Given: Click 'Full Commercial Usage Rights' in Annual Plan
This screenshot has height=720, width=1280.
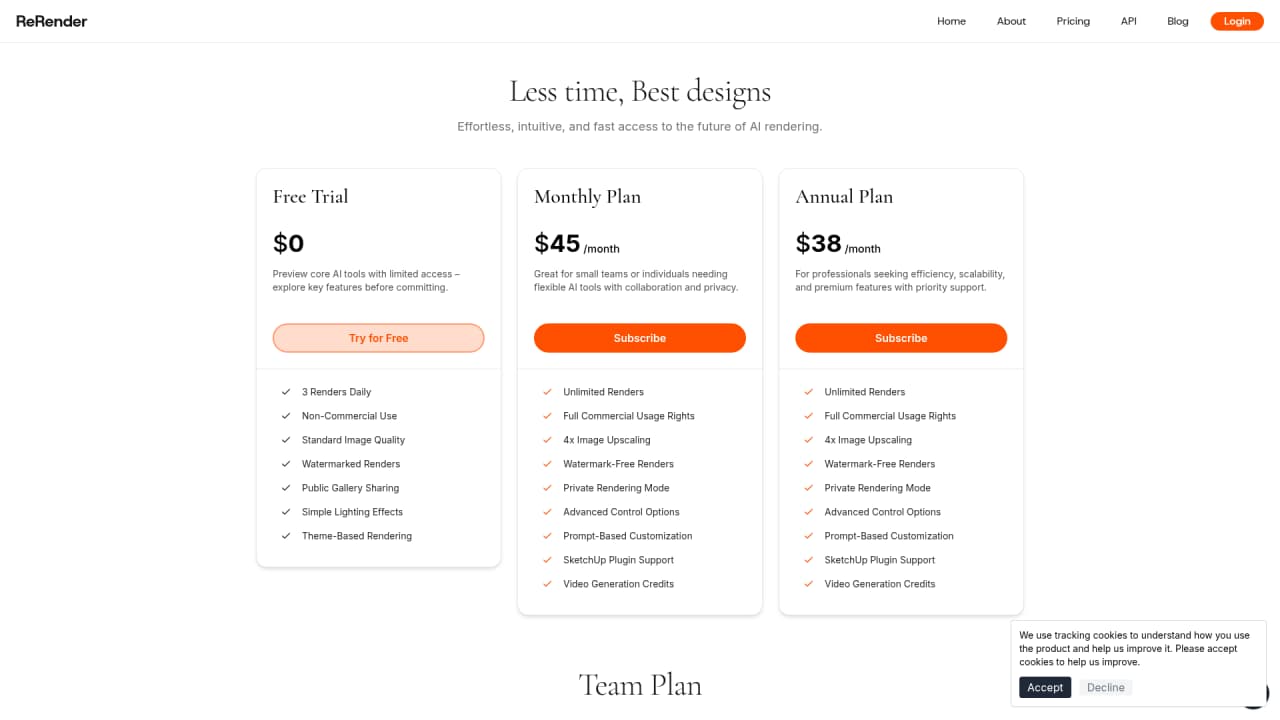Looking at the screenshot, I should 890,416.
